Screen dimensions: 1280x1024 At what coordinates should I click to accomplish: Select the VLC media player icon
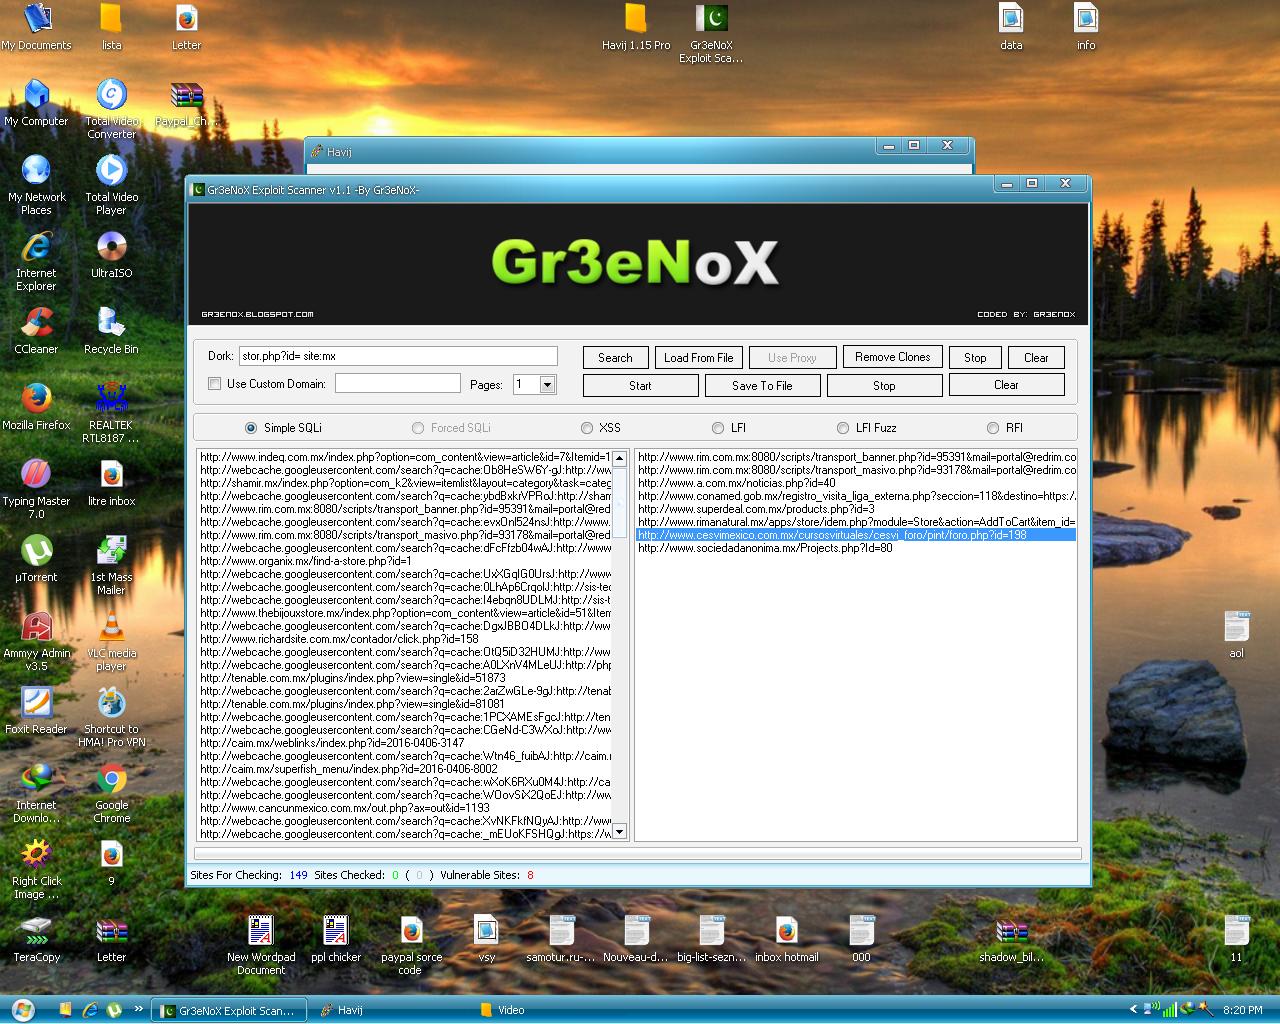111,641
